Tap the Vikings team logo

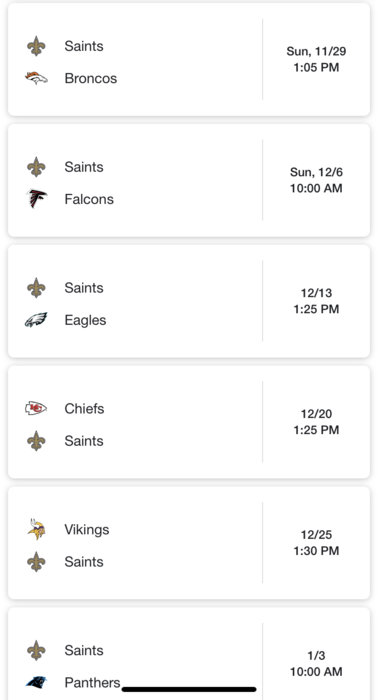click(36, 529)
